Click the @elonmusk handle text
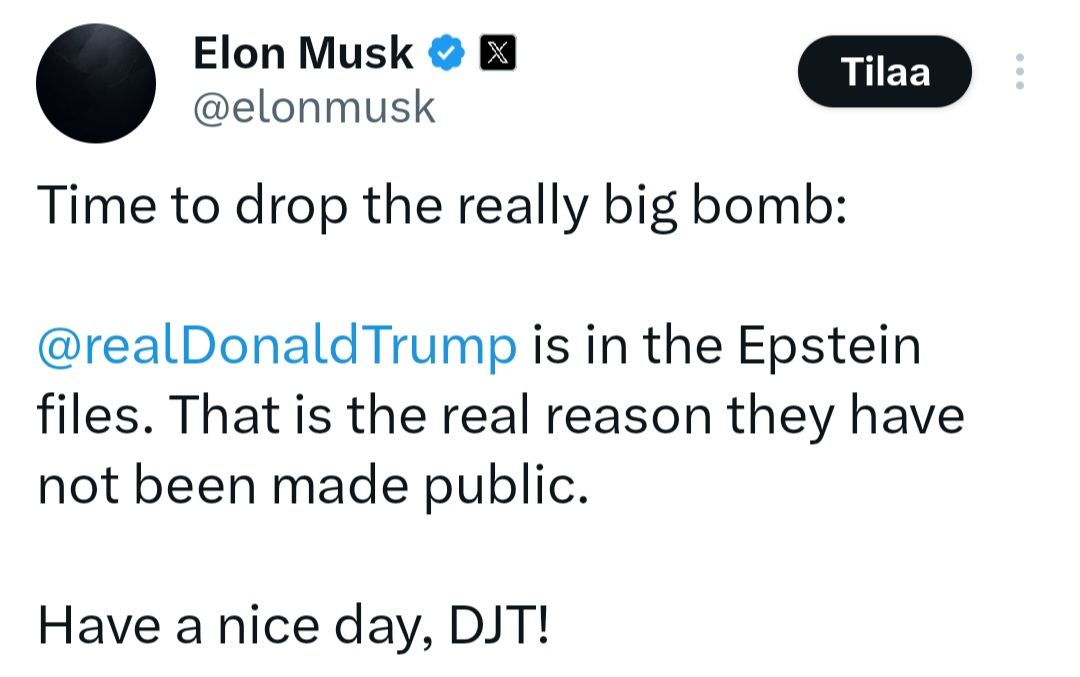Image resolution: width=1080 pixels, height=677 pixels. point(314,107)
